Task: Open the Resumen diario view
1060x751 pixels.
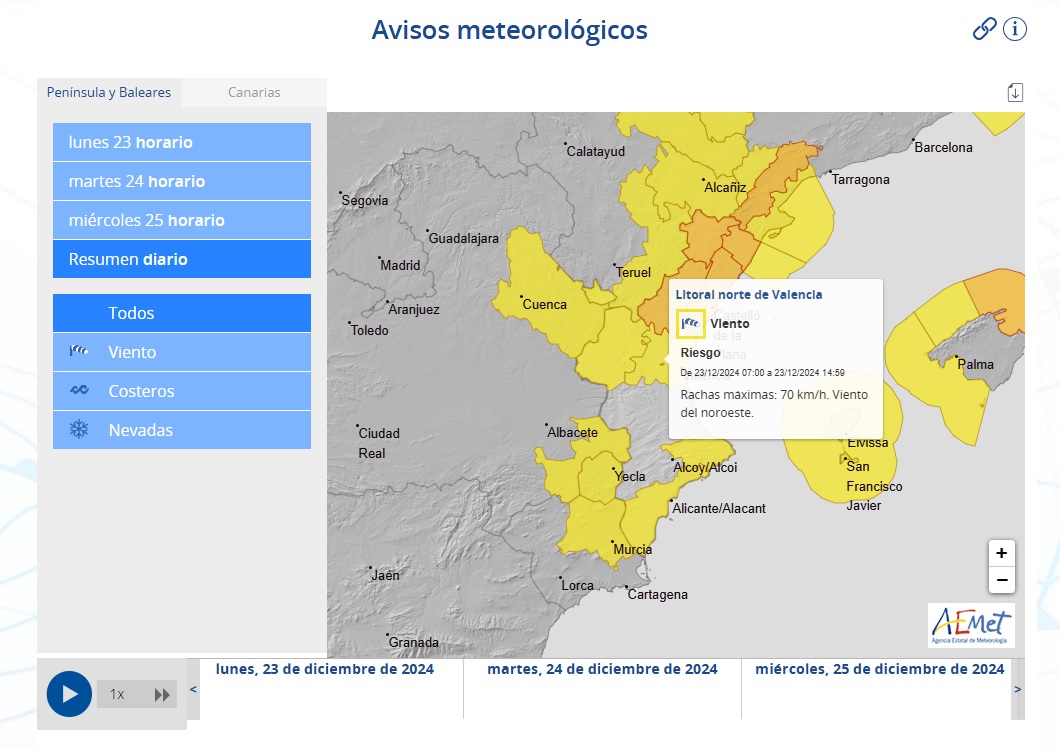Action: [181, 259]
